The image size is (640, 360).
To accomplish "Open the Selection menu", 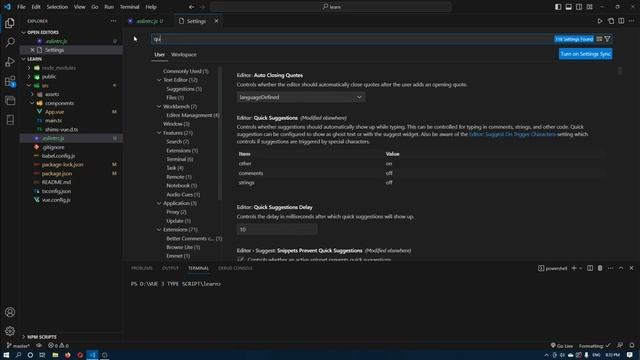I will pos(57,7).
